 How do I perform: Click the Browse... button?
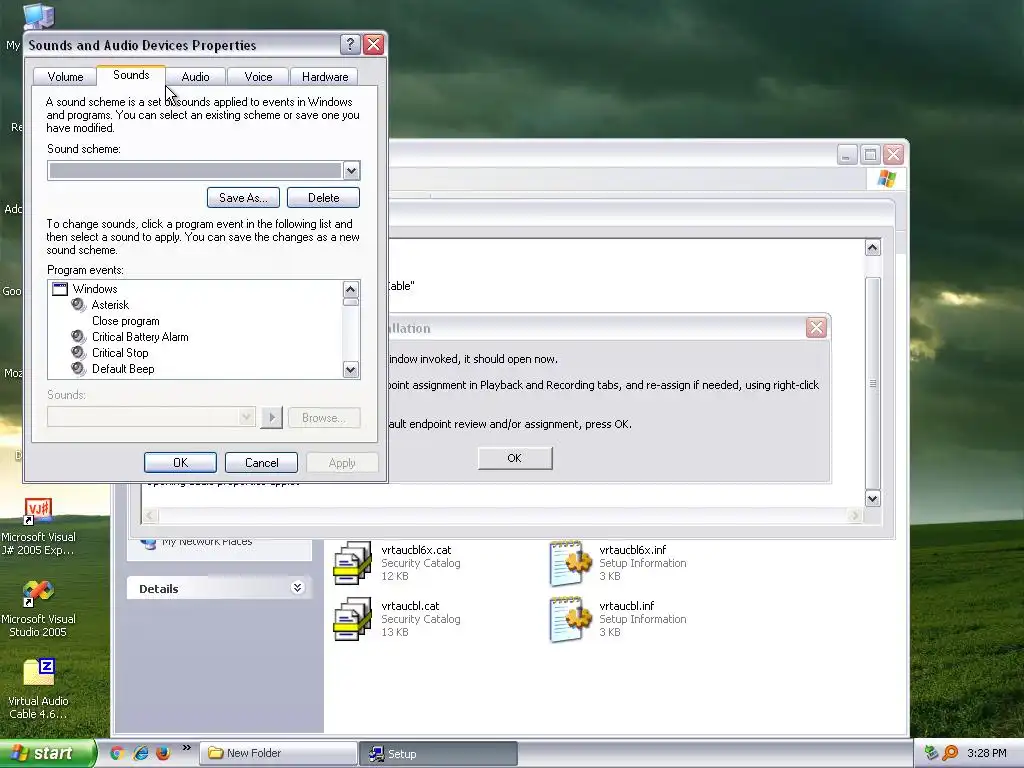click(323, 417)
